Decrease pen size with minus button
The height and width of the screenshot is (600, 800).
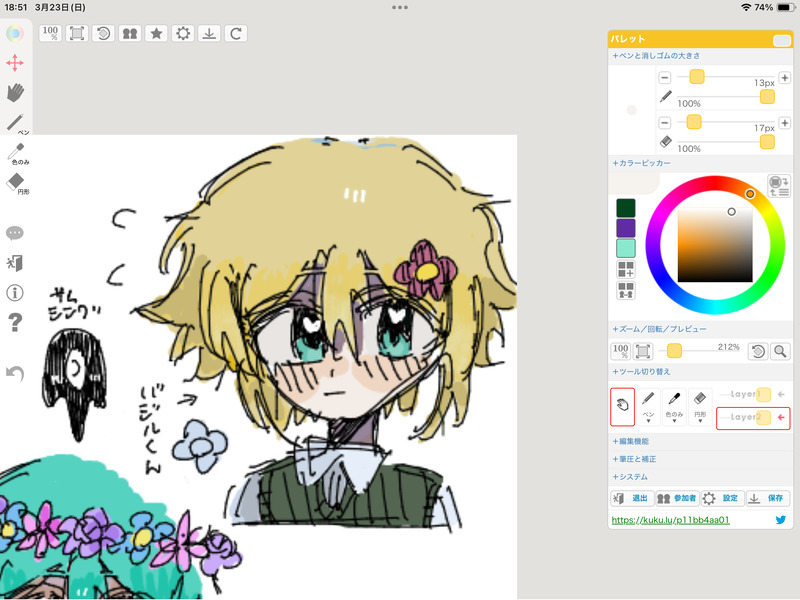(664, 78)
